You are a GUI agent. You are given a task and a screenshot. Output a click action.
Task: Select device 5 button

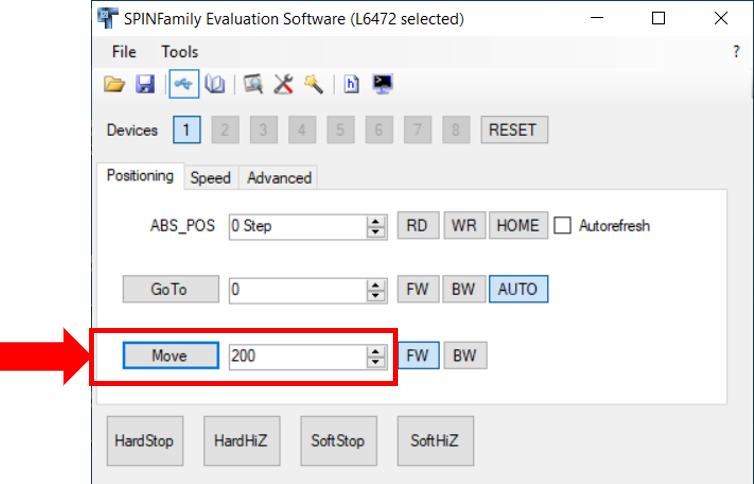(340, 130)
